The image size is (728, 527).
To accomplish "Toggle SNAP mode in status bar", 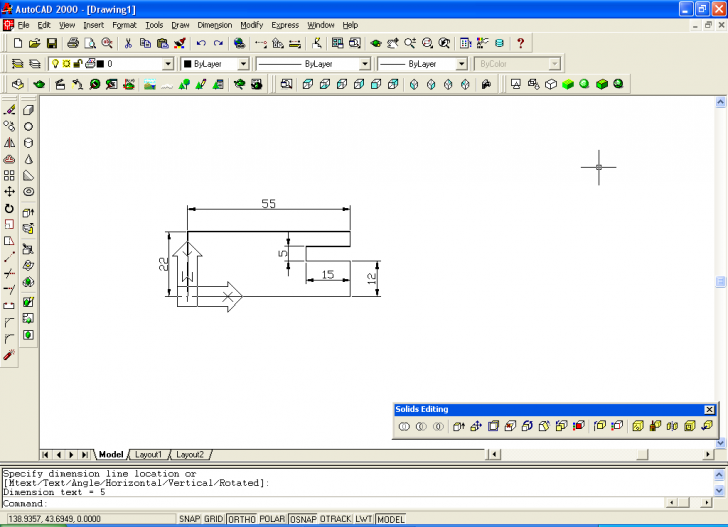I will coord(189,519).
